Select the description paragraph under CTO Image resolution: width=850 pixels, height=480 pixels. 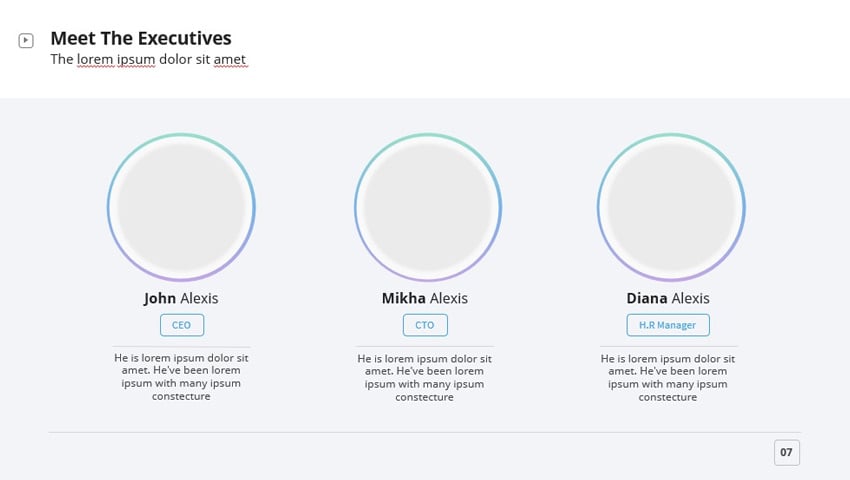pyautogui.click(x=425, y=377)
